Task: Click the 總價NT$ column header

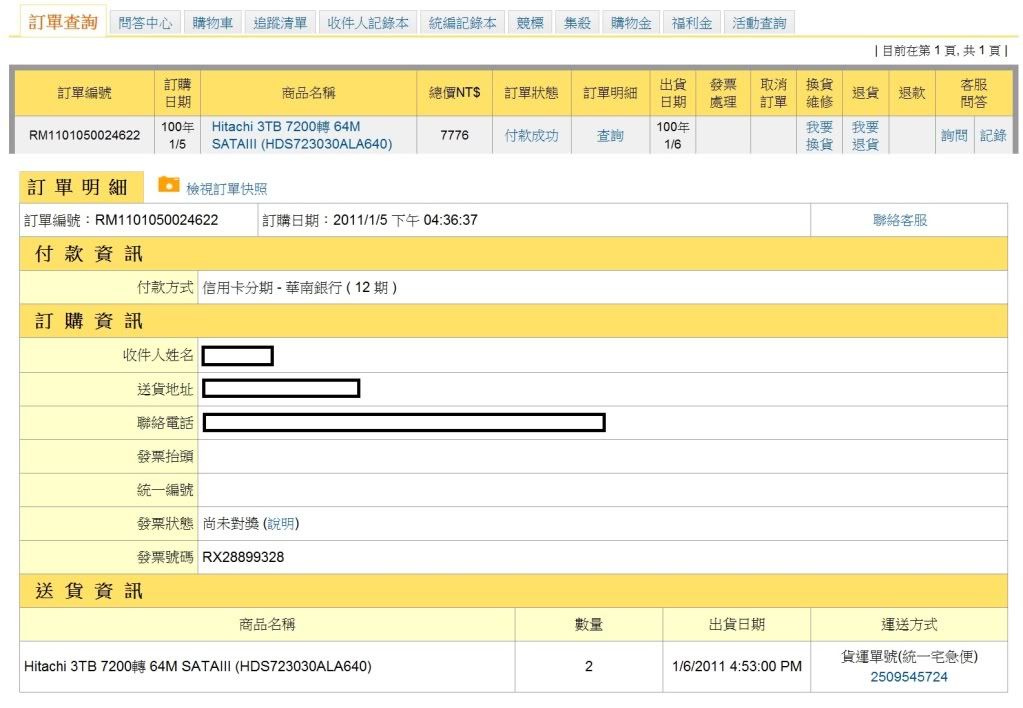Action: pos(455,93)
